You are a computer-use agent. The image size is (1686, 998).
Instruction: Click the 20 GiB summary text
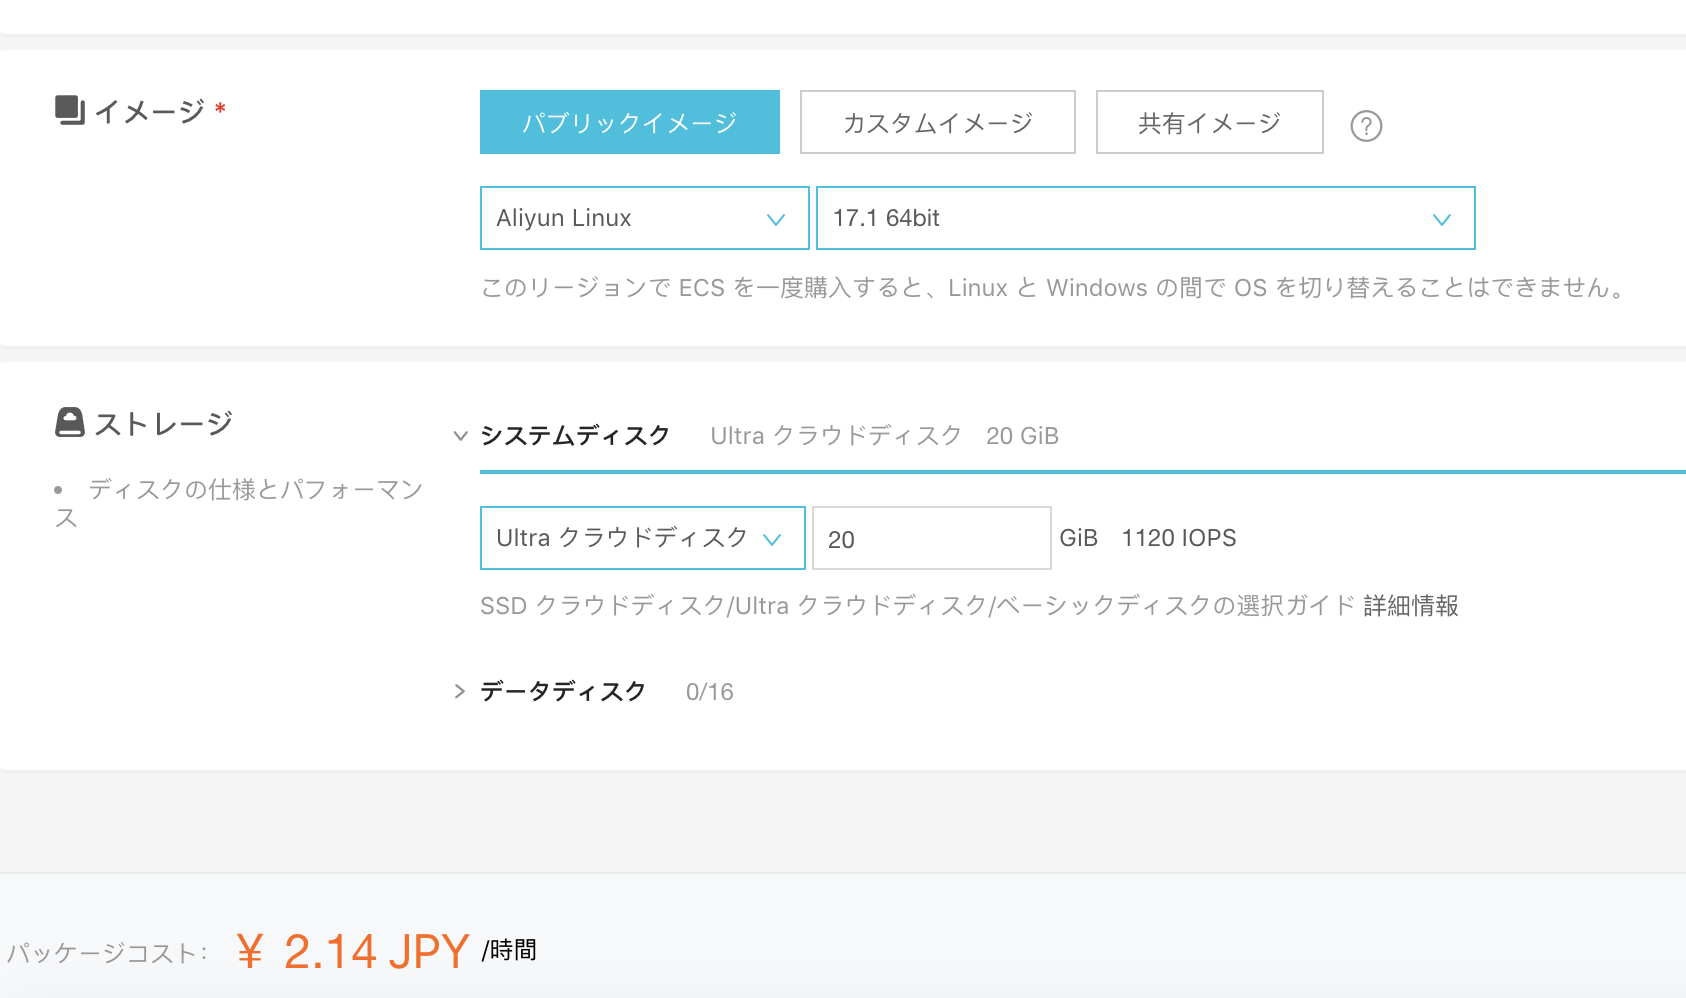[1022, 436]
